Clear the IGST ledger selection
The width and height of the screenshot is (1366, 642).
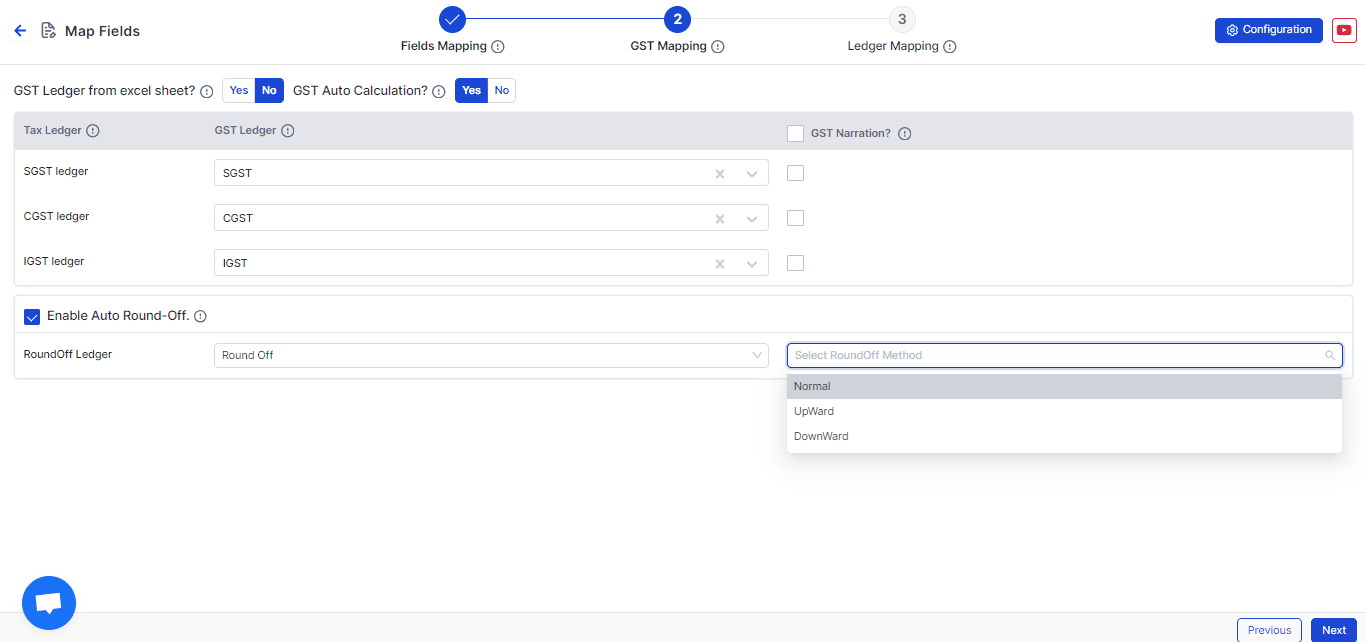(x=719, y=264)
